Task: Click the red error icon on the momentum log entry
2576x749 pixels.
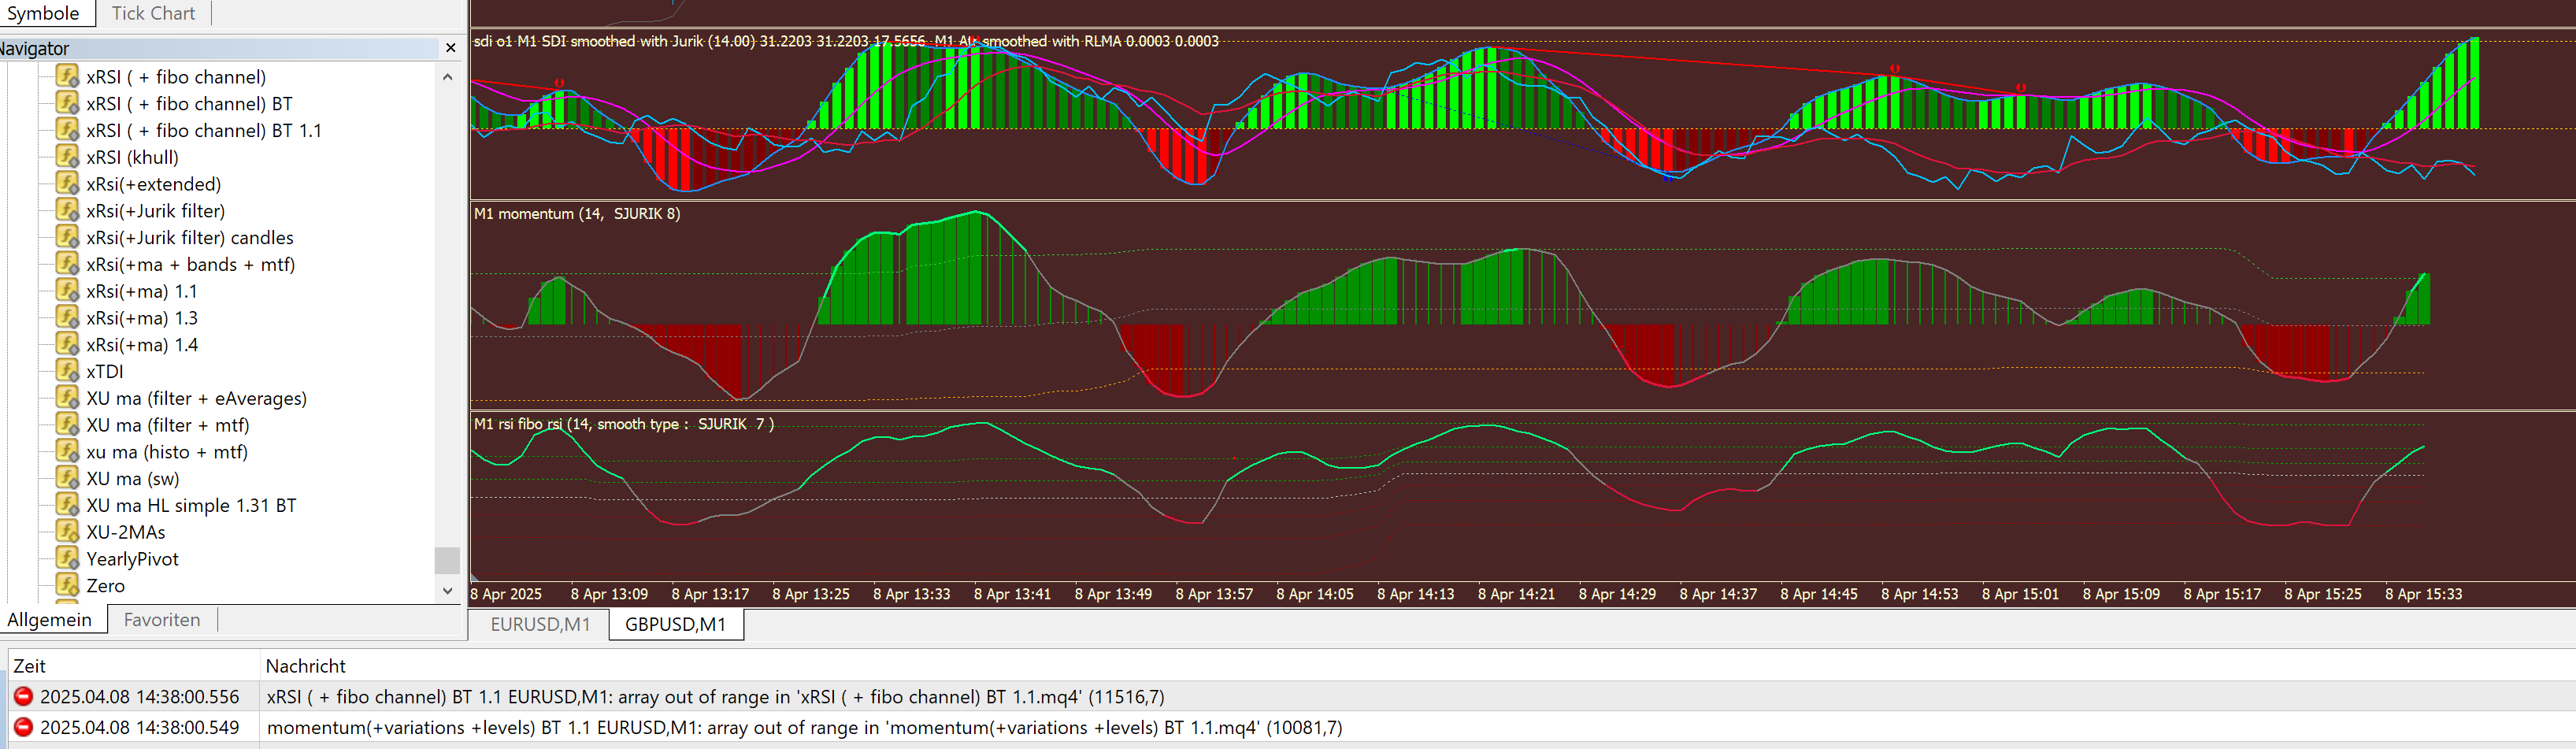Action: 23,727
